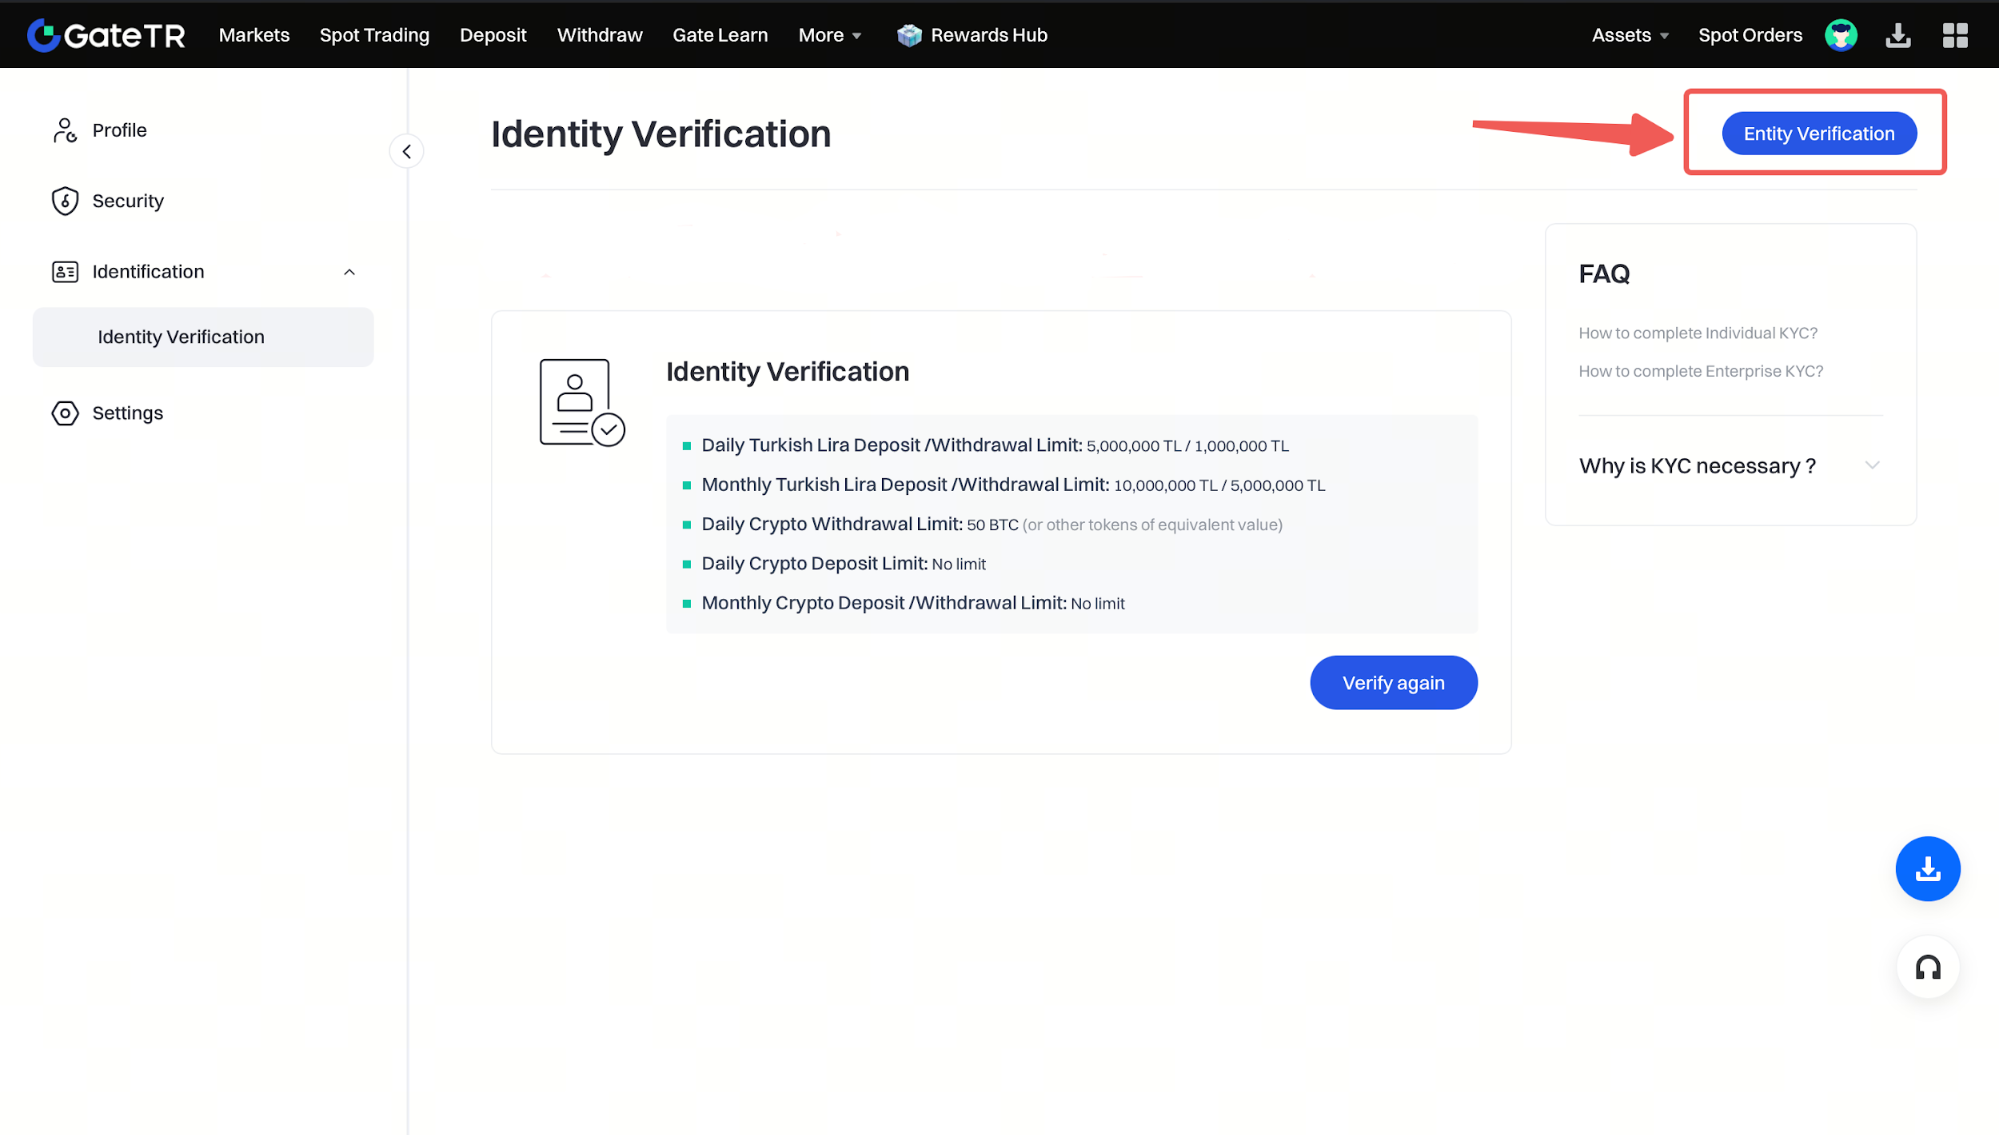Image resolution: width=1999 pixels, height=1136 pixels.
Task: Click the GateTR logo
Action: (106, 35)
